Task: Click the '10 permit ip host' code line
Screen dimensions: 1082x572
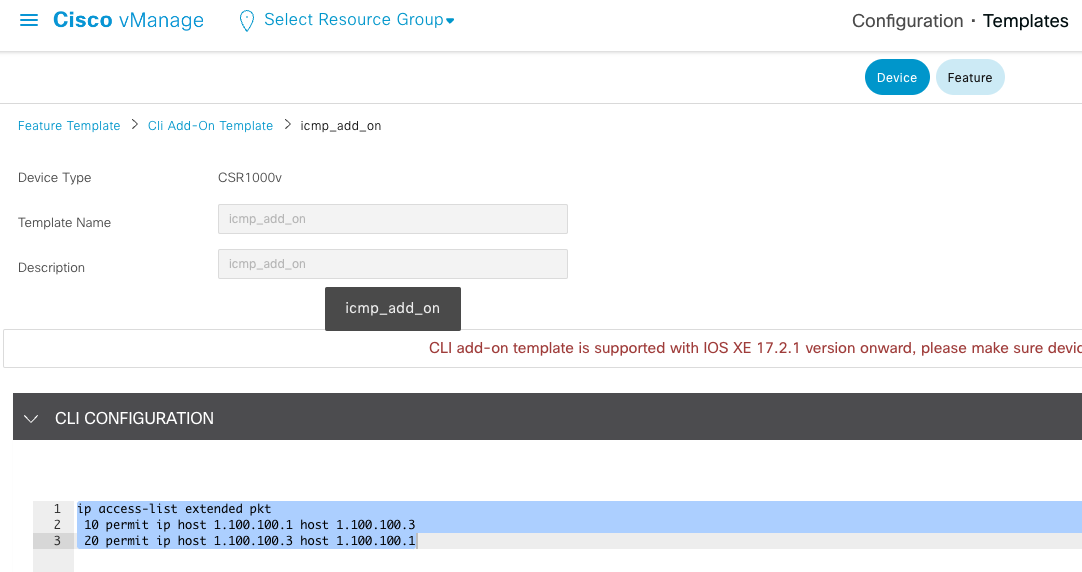Action: 249,525
